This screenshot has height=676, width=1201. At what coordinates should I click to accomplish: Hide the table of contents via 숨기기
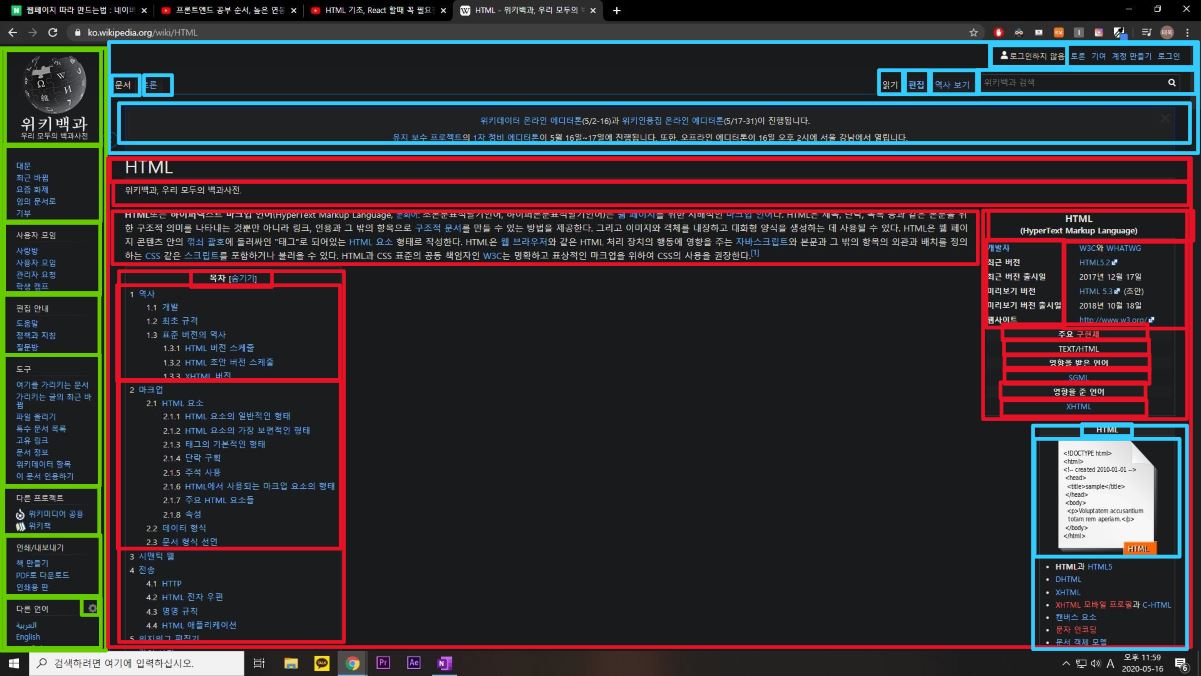click(x=243, y=278)
